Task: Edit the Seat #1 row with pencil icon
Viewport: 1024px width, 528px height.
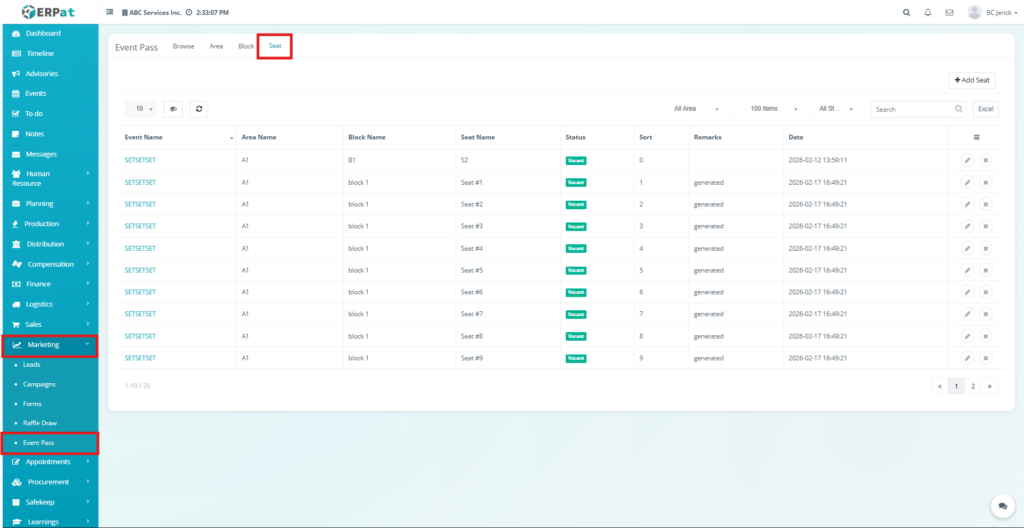Action: (967, 183)
